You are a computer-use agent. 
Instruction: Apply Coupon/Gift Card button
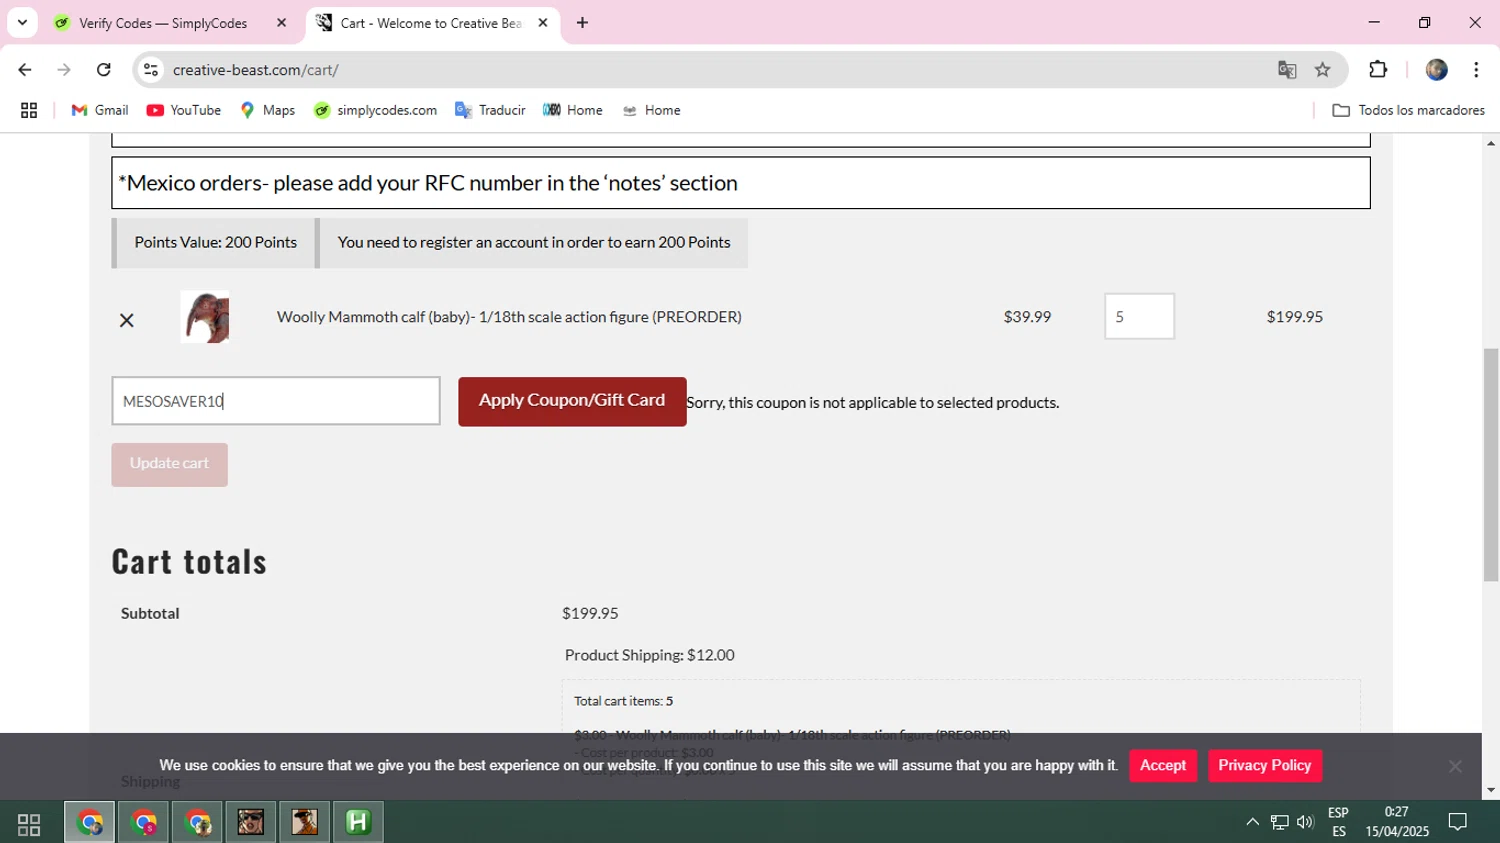click(x=572, y=401)
